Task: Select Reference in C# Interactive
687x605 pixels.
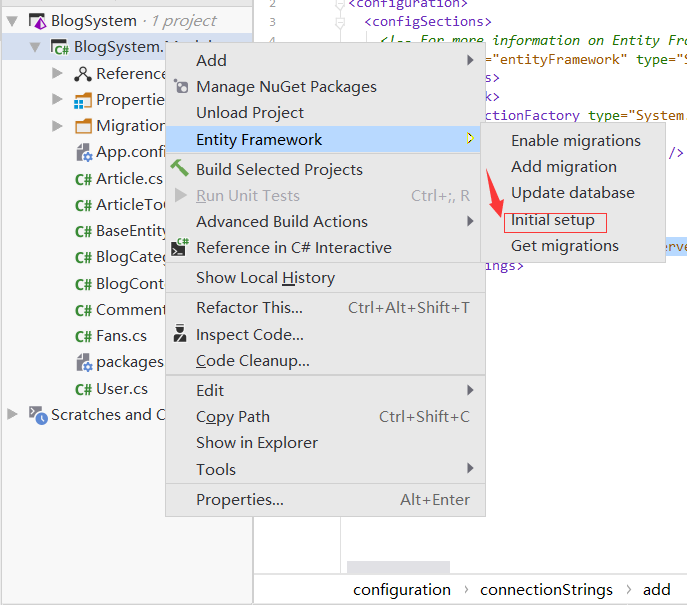Action: 325,248
